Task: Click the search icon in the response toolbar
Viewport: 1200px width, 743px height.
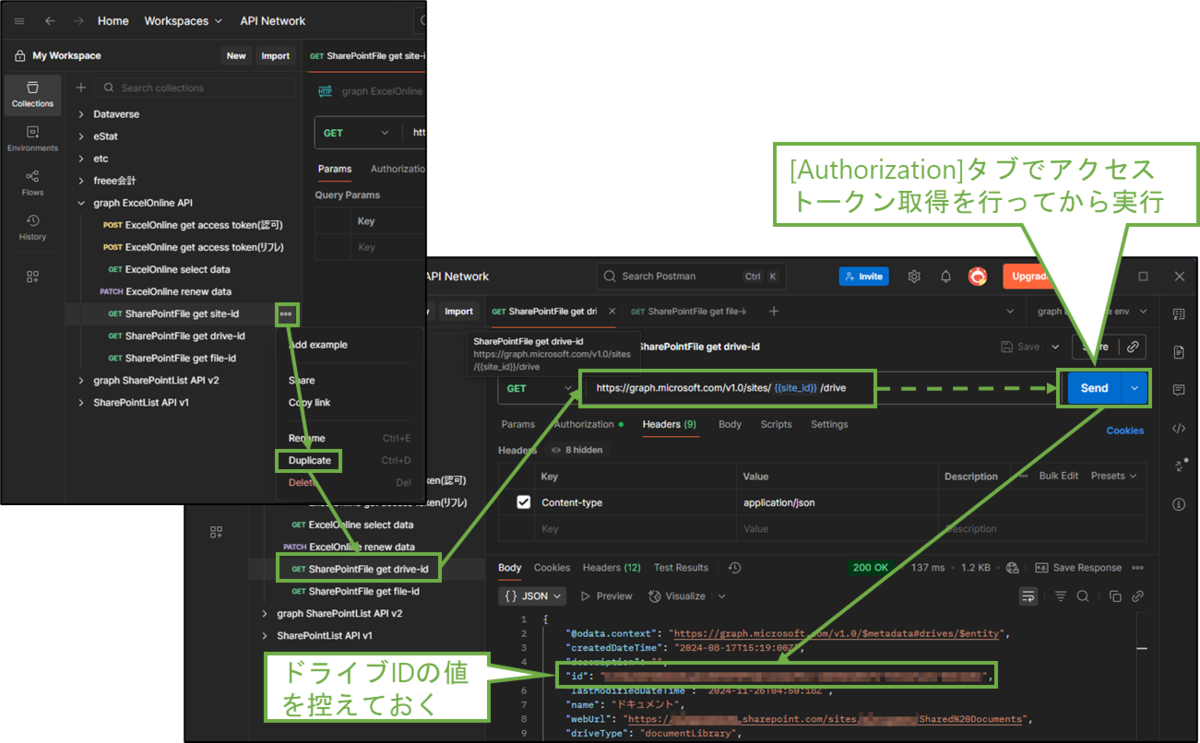Action: pos(1083,596)
